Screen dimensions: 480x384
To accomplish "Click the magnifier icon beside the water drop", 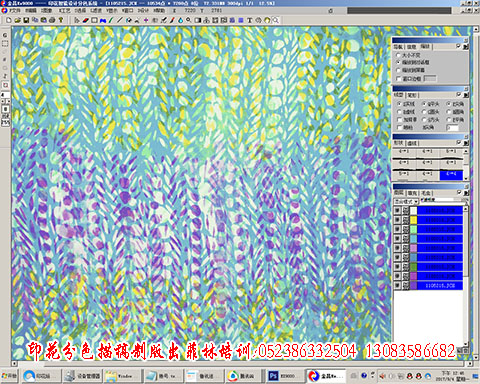I will pos(189,20).
